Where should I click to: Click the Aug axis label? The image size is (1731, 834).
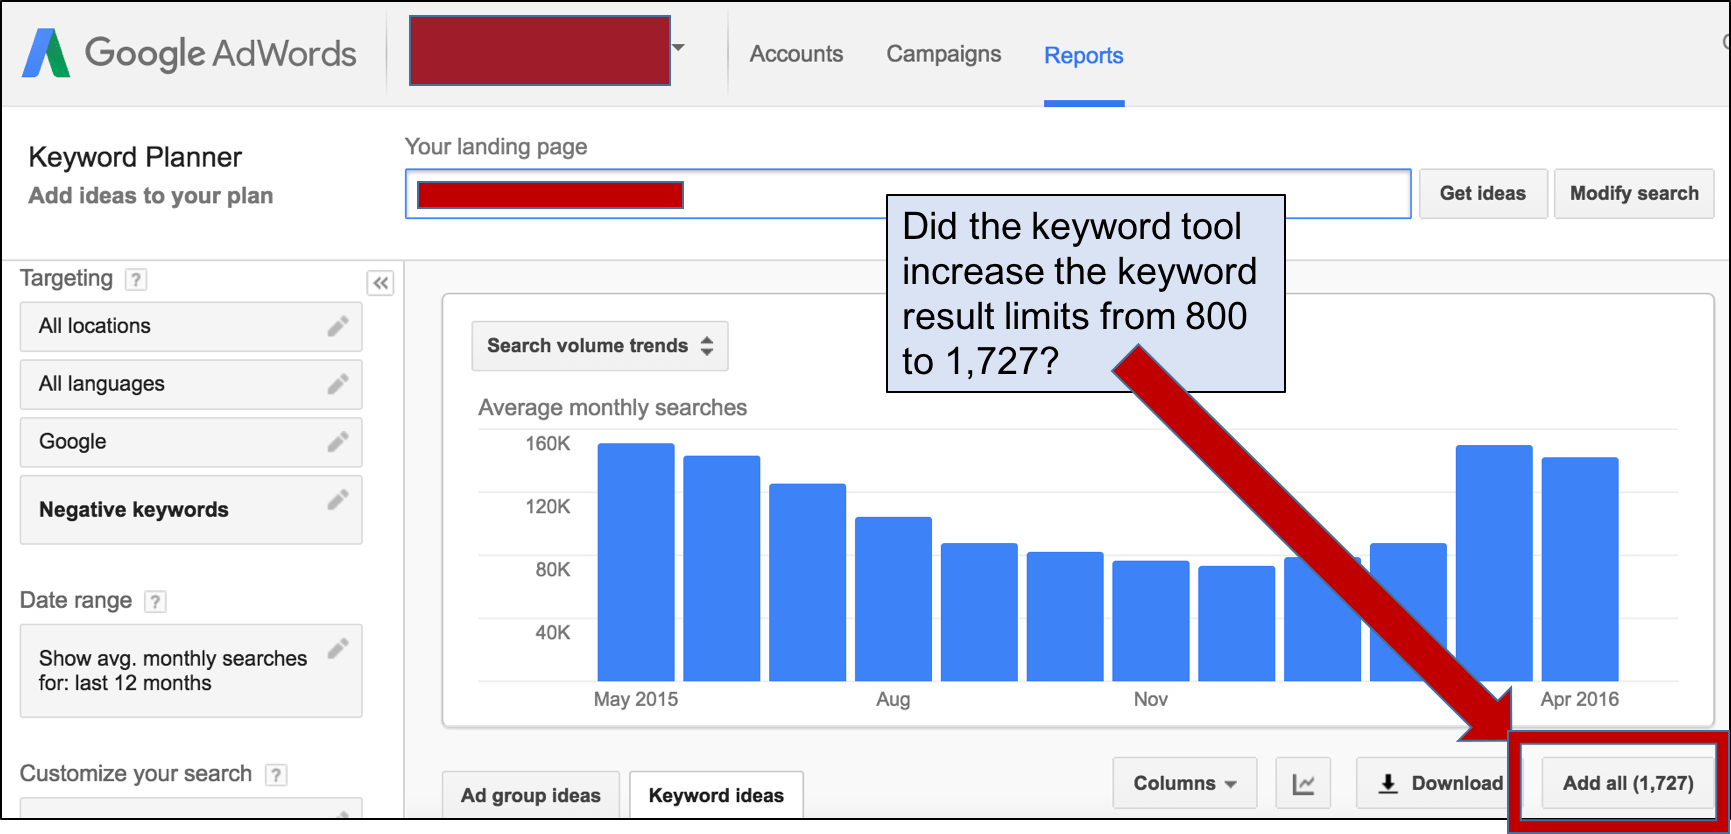pos(893,699)
